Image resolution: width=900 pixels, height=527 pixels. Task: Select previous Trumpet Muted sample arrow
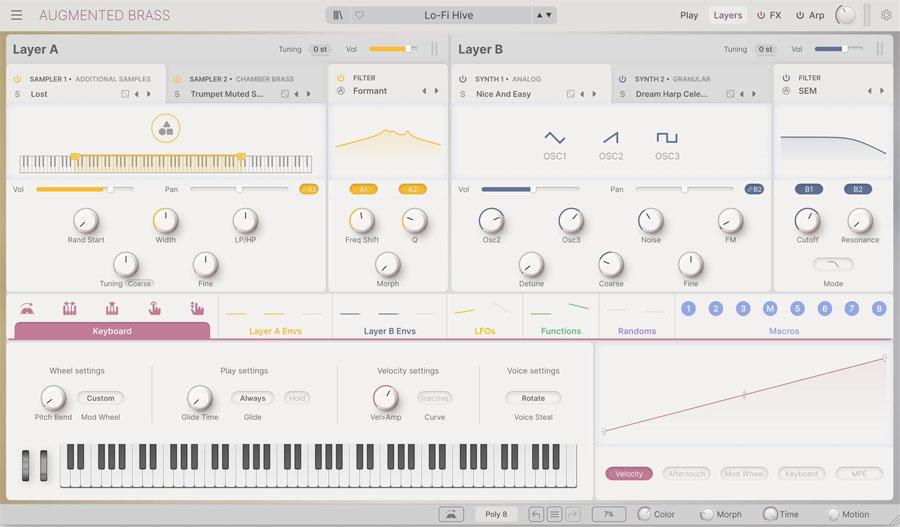coord(296,94)
